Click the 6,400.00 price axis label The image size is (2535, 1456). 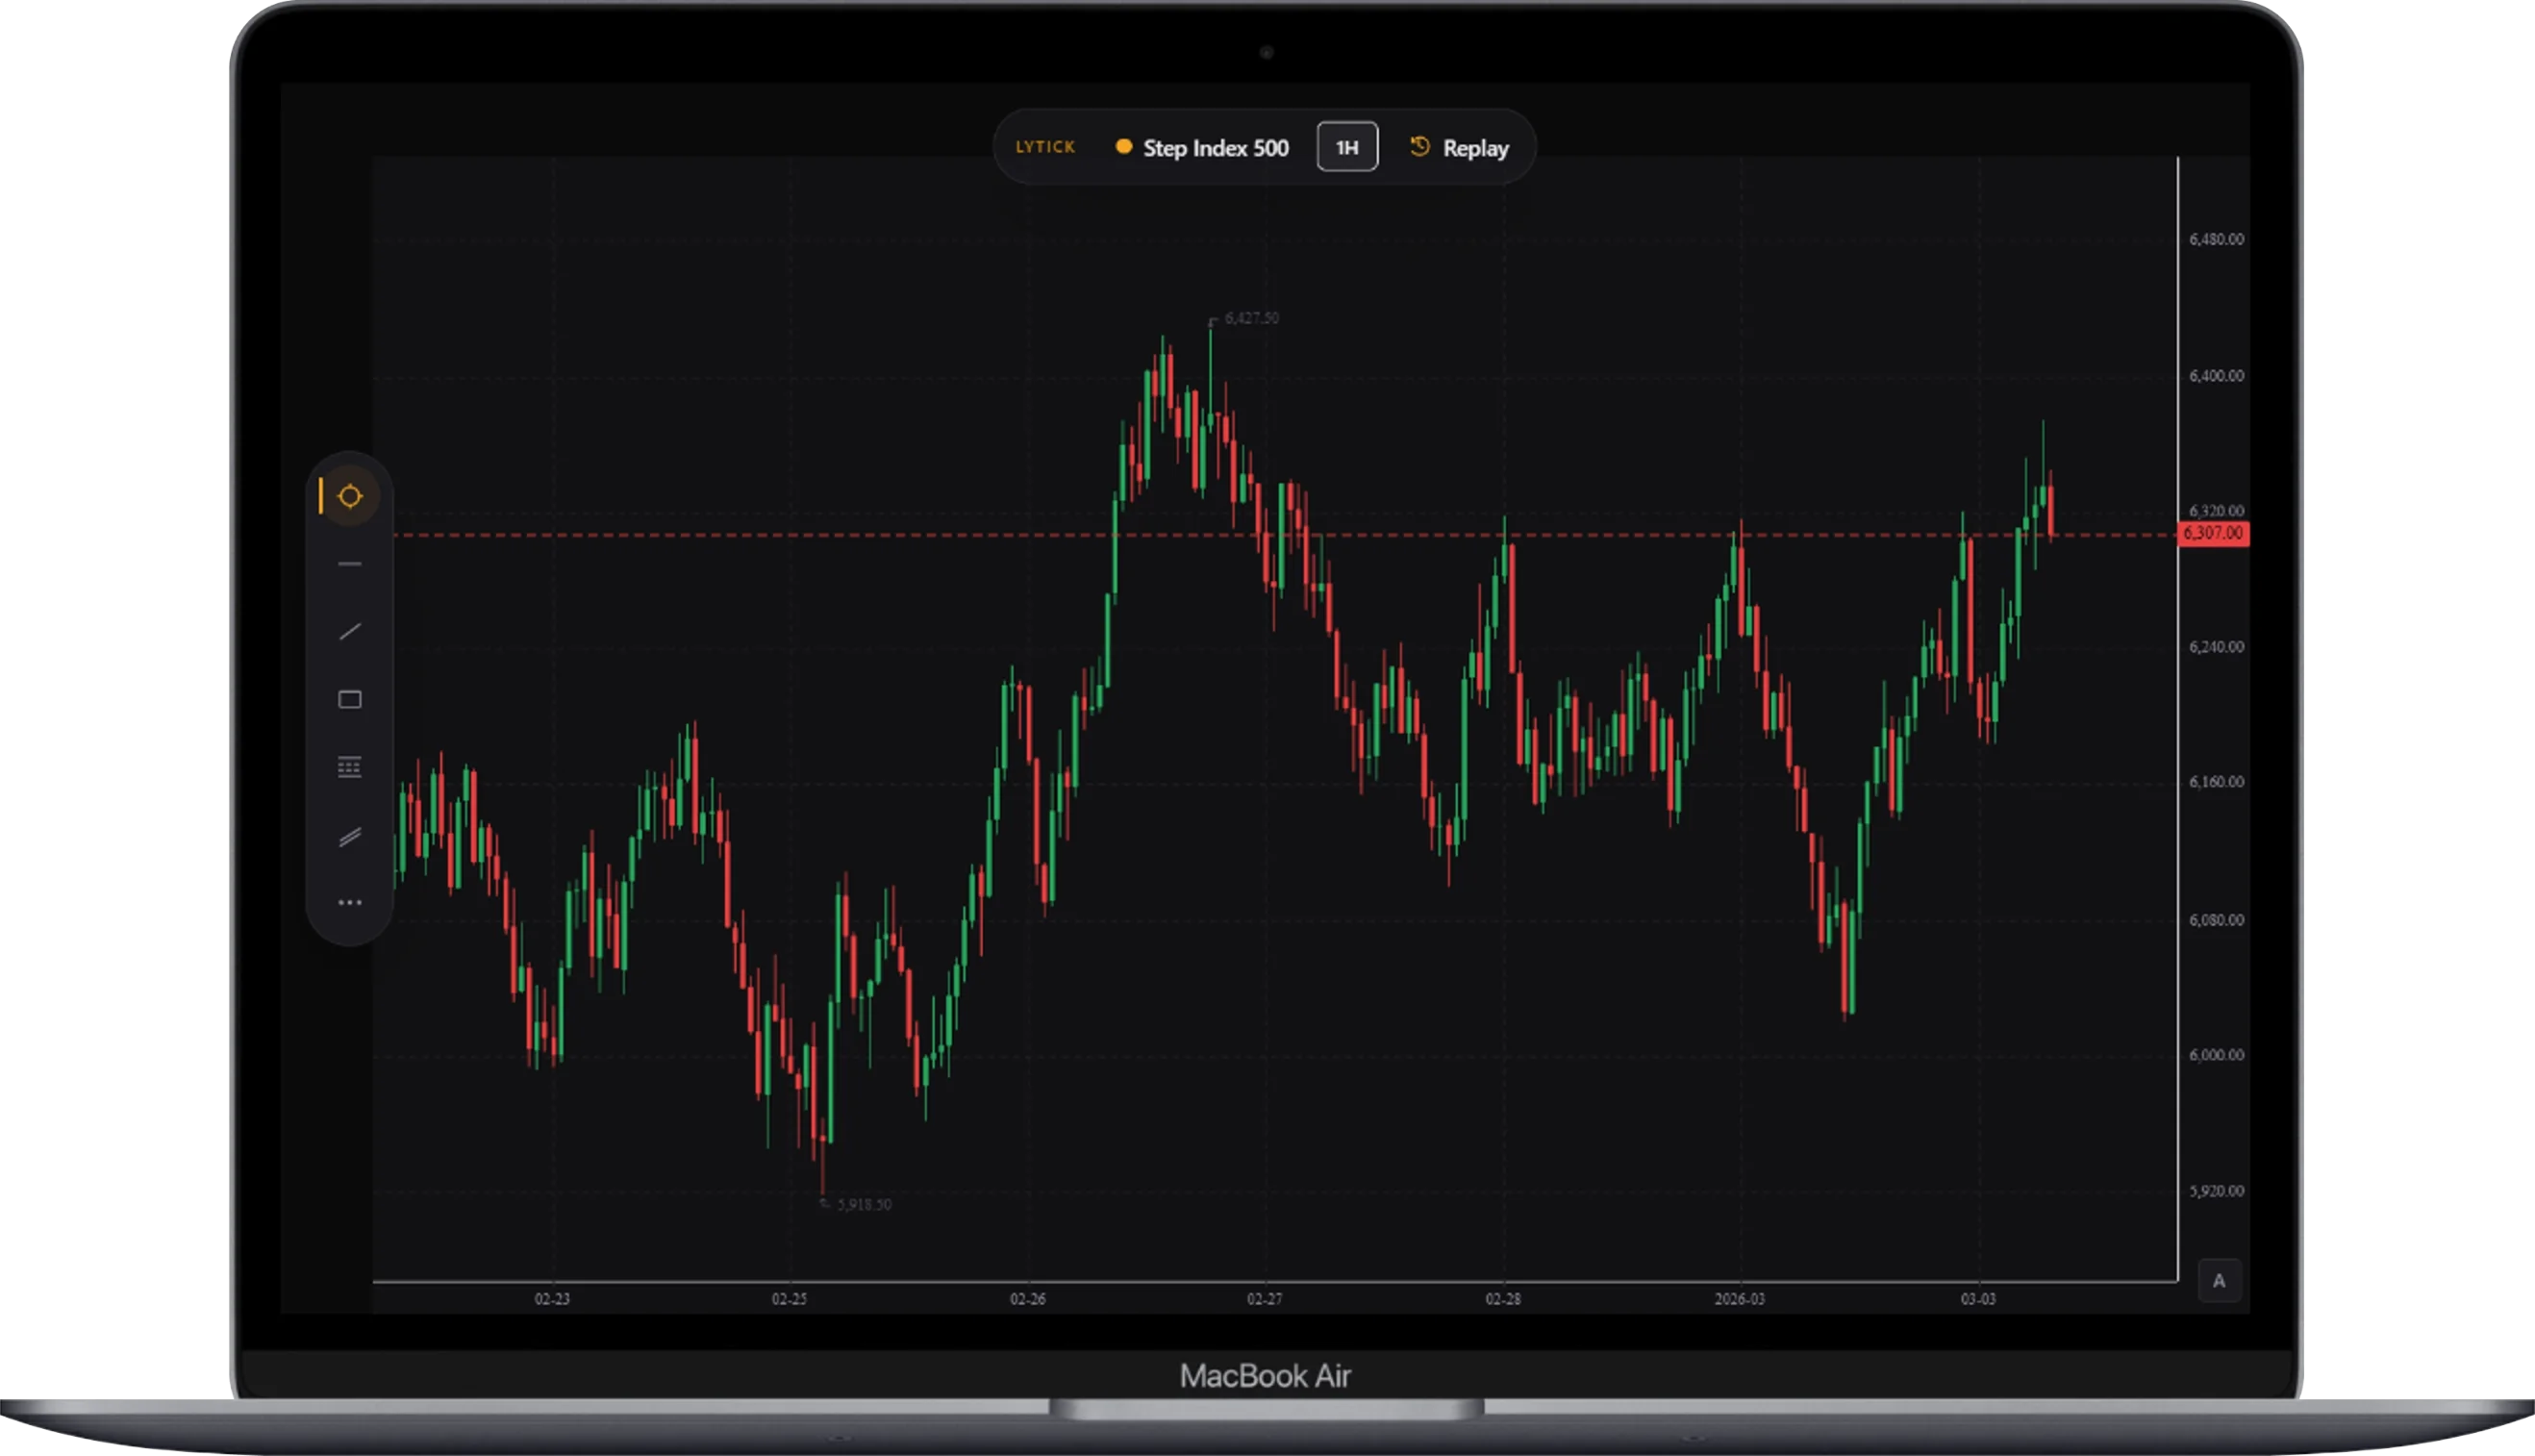point(2216,376)
